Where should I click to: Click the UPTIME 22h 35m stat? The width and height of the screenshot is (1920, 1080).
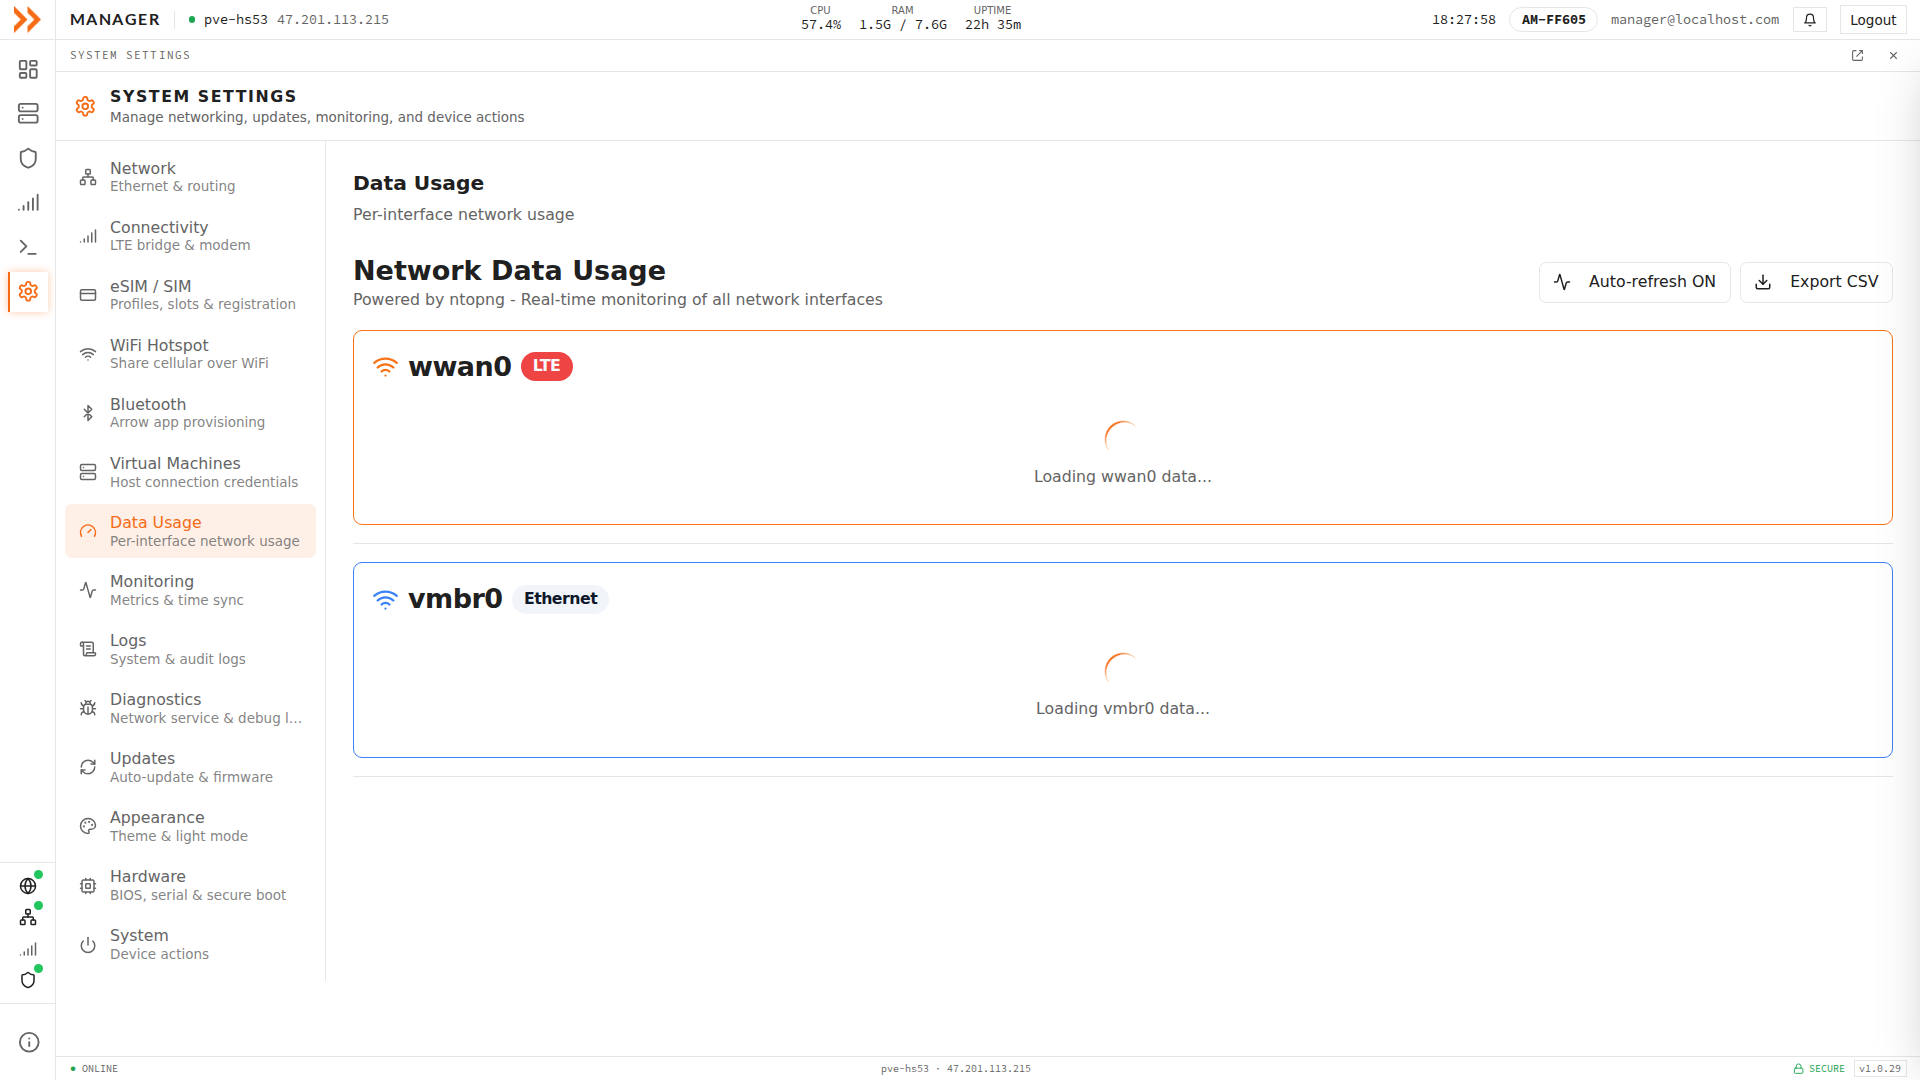993,18
